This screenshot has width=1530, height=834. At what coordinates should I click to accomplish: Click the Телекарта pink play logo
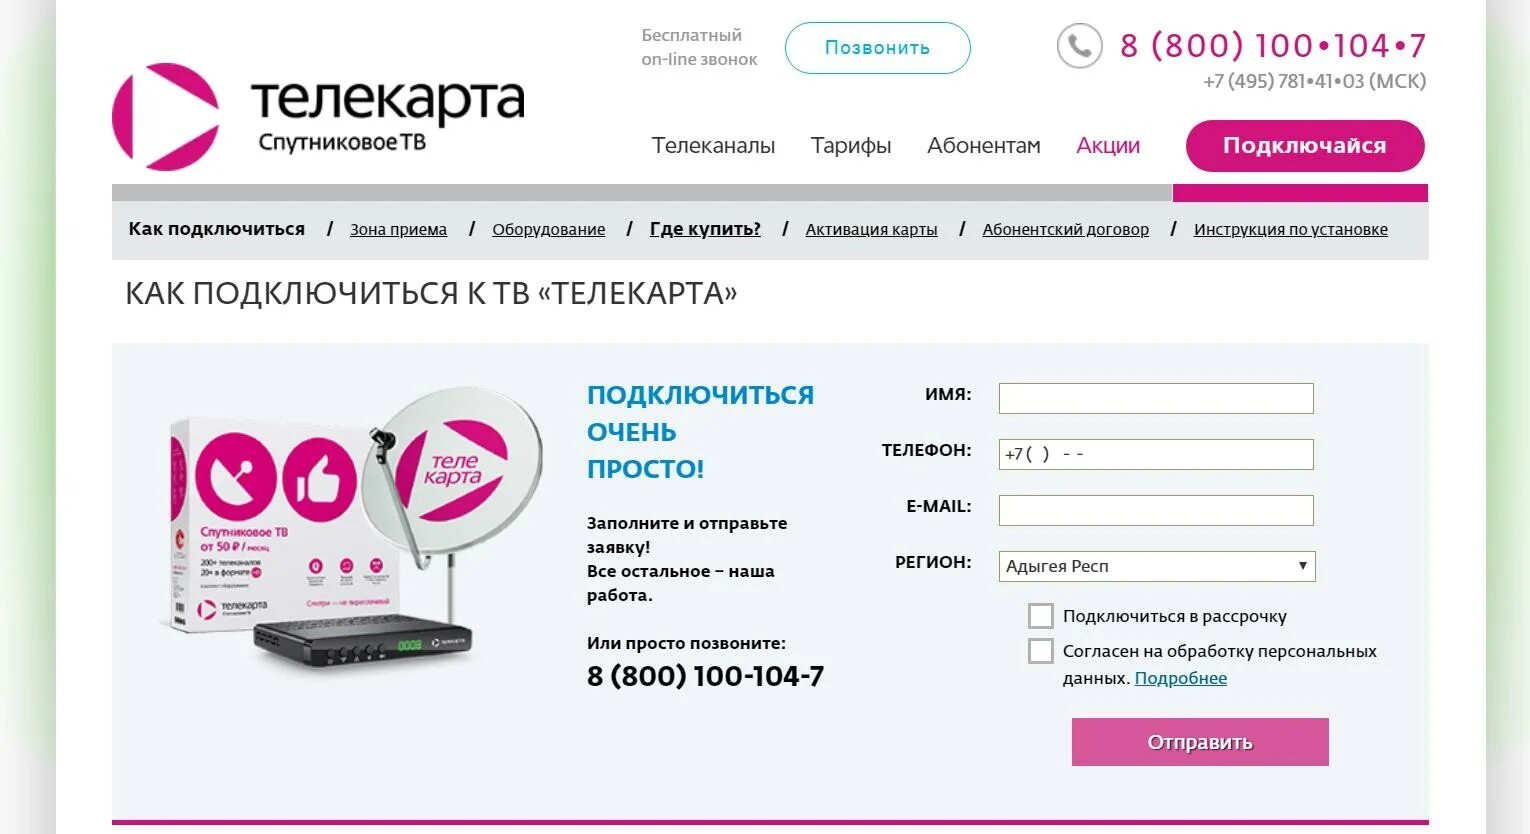[166, 117]
